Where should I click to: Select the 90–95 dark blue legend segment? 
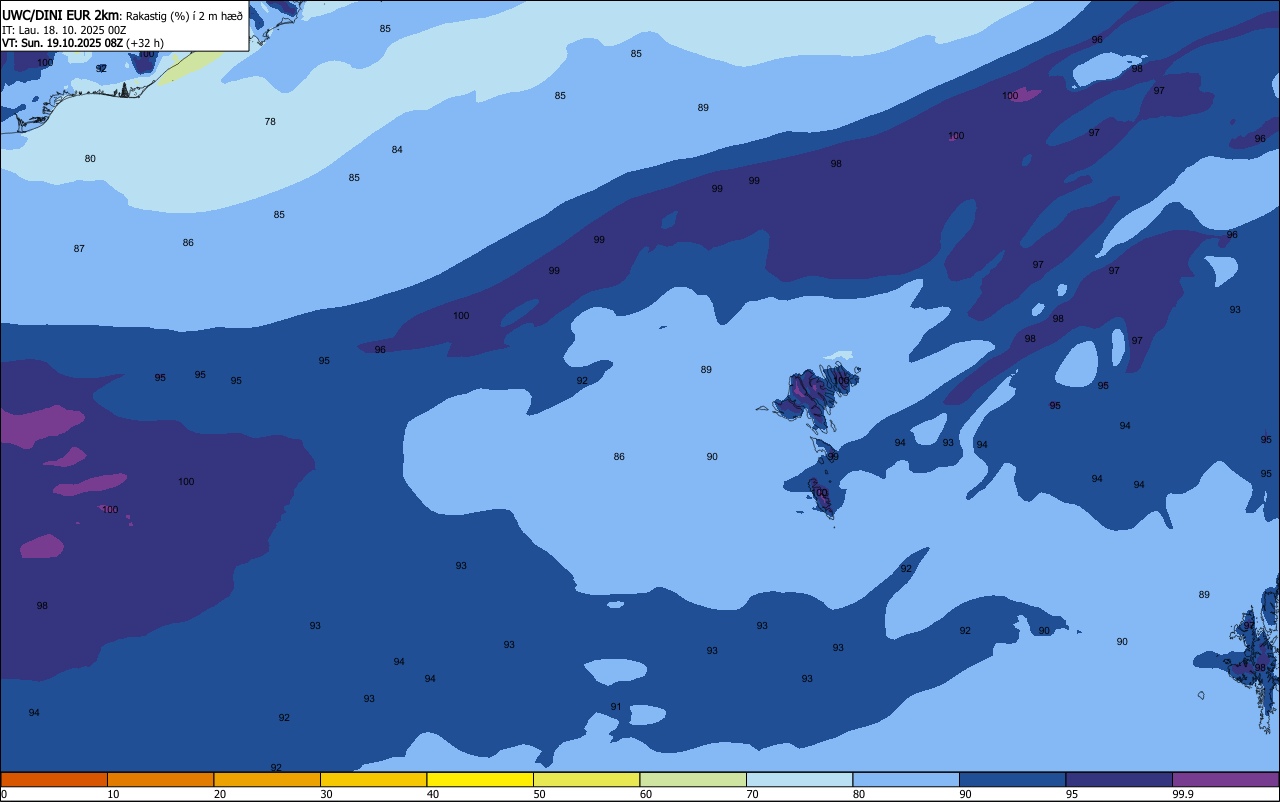[1012, 779]
